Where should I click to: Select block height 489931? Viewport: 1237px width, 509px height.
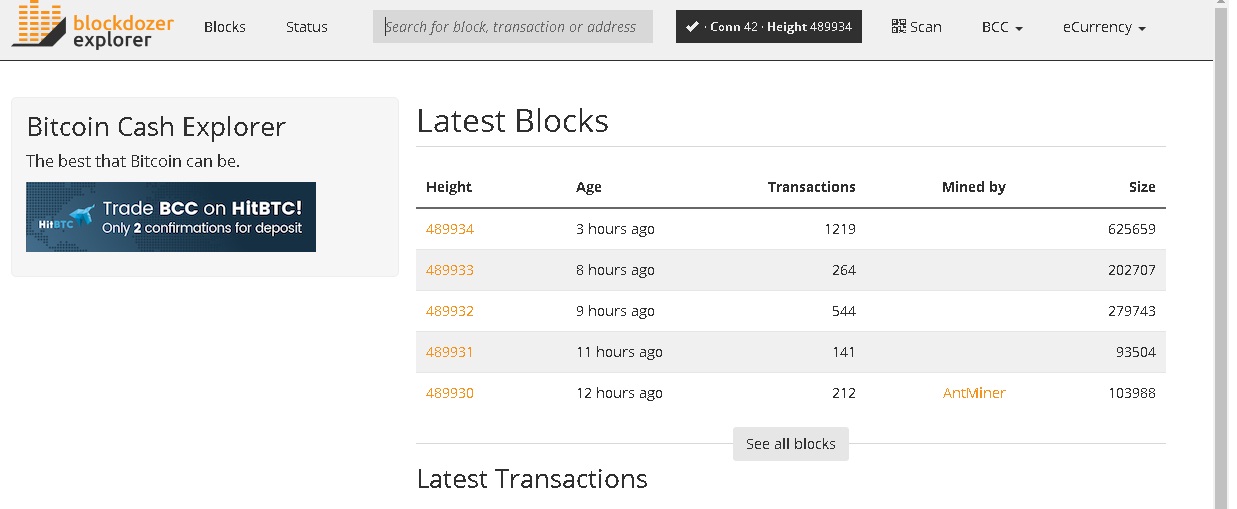click(x=450, y=352)
